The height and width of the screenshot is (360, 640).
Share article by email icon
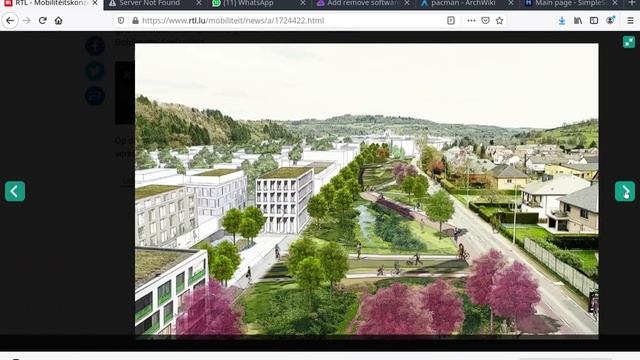(95, 96)
